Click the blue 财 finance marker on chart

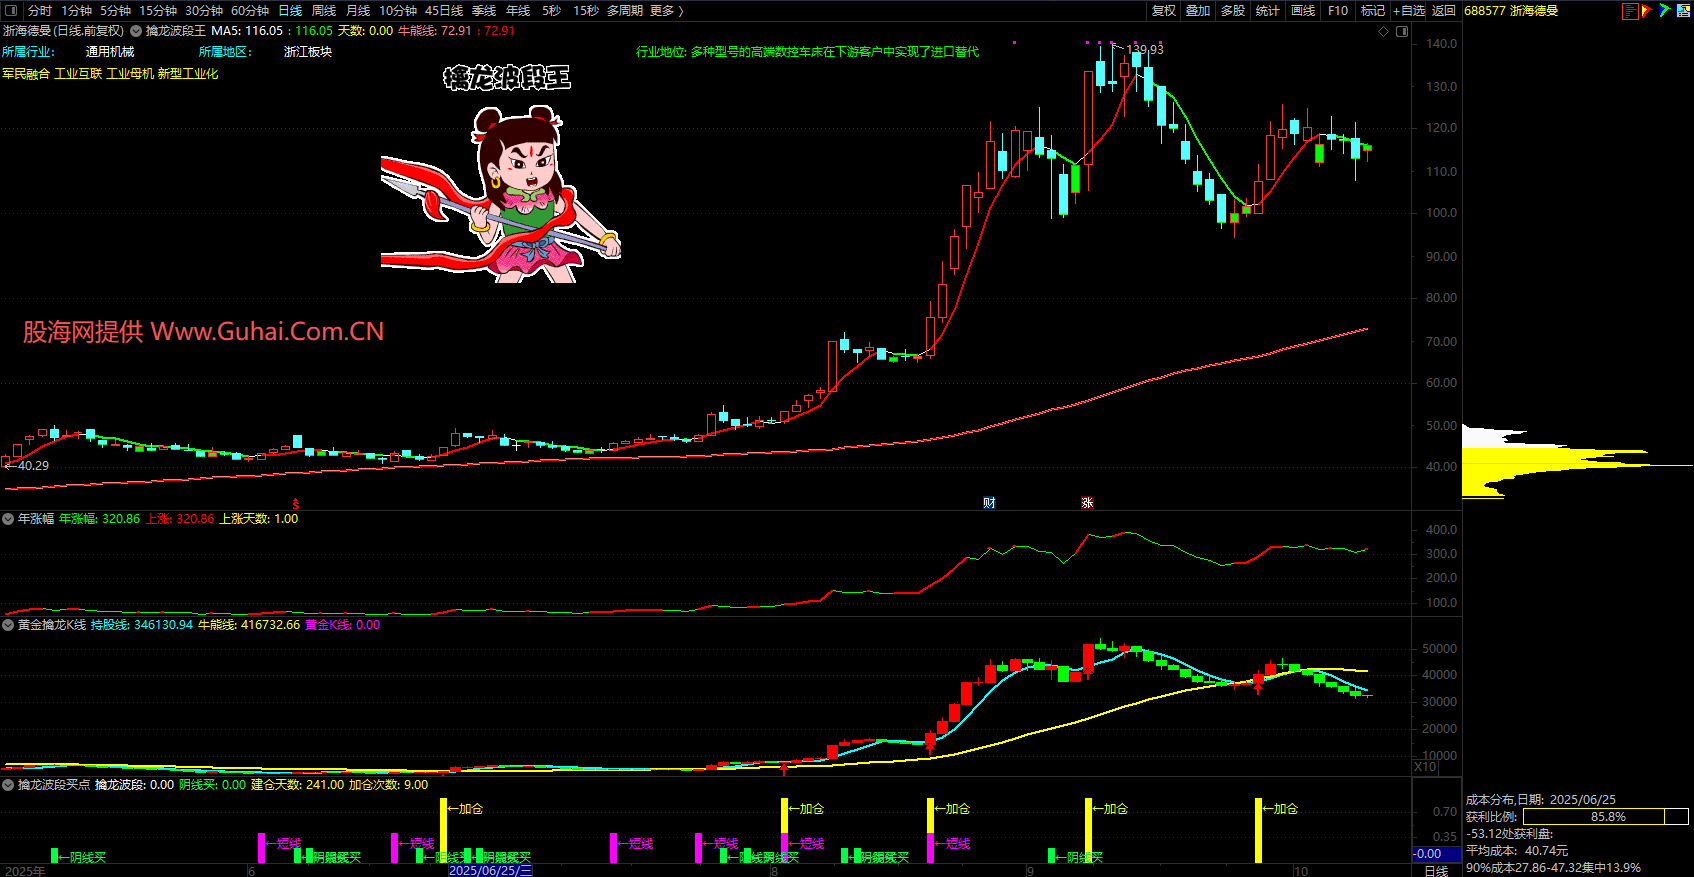pos(989,503)
